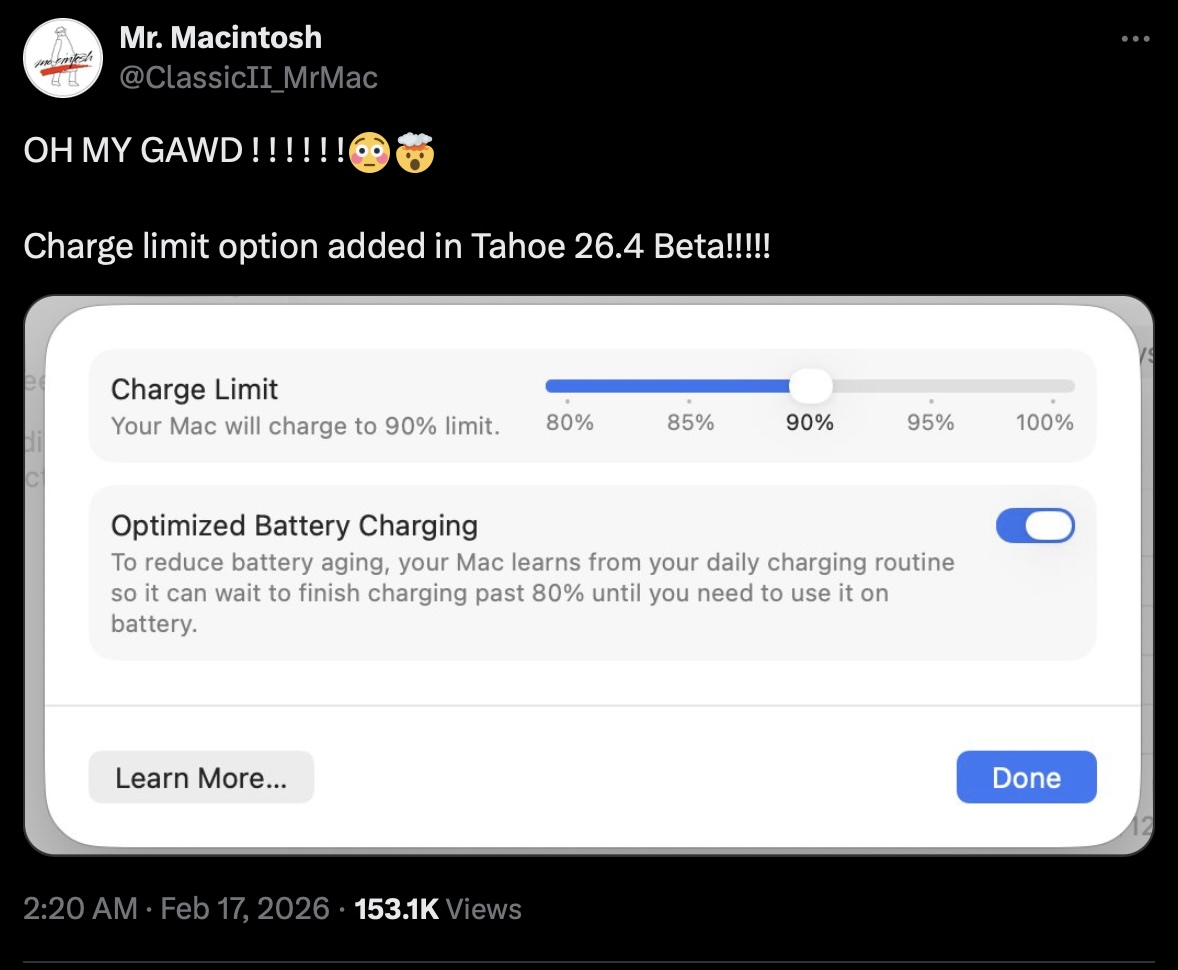This screenshot has height=970, width=1178.
Task: Click the flushed face emoji
Action: click(x=369, y=153)
